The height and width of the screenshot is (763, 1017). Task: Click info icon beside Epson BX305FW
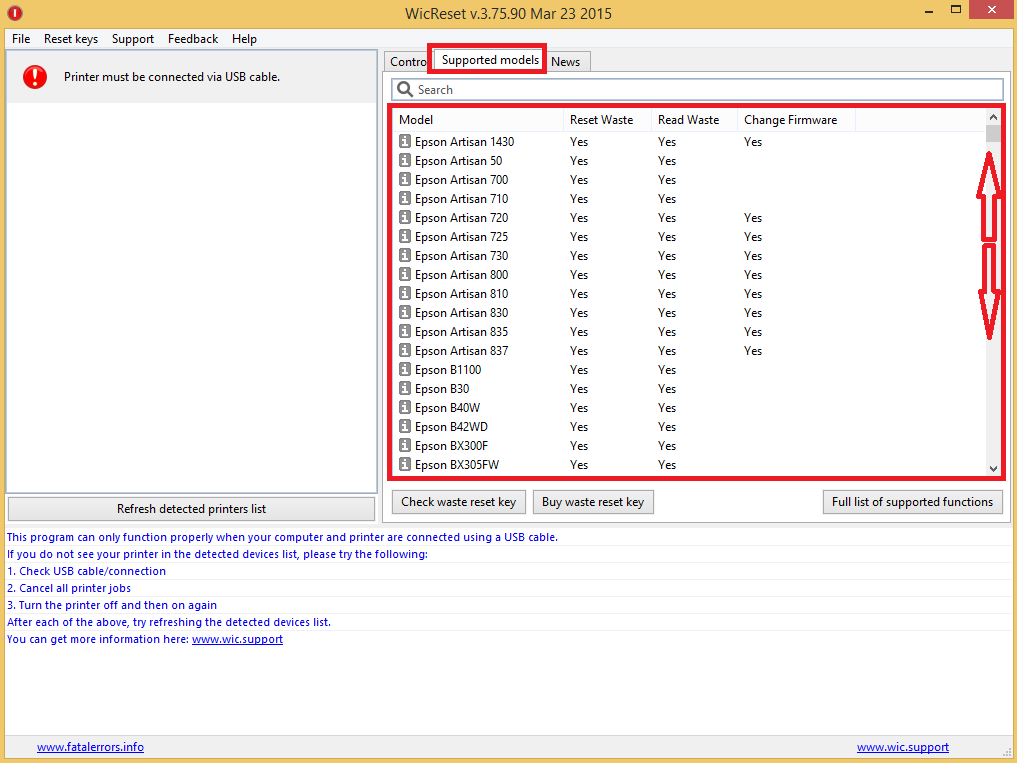(x=405, y=464)
